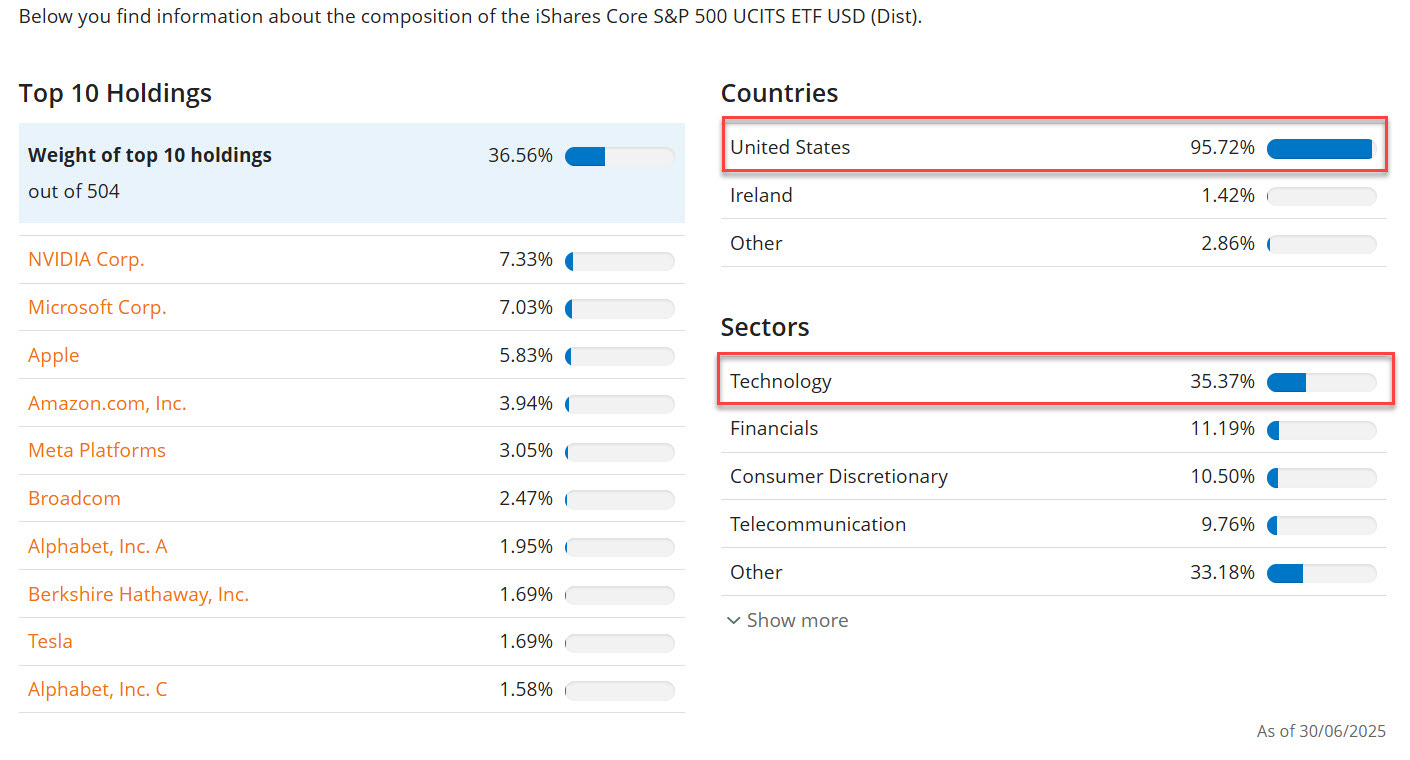Screen dimensions: 1410x760
Task: Click the Financials 11.19% bar
Action: pyautogui.click(x=1322, y=430)
